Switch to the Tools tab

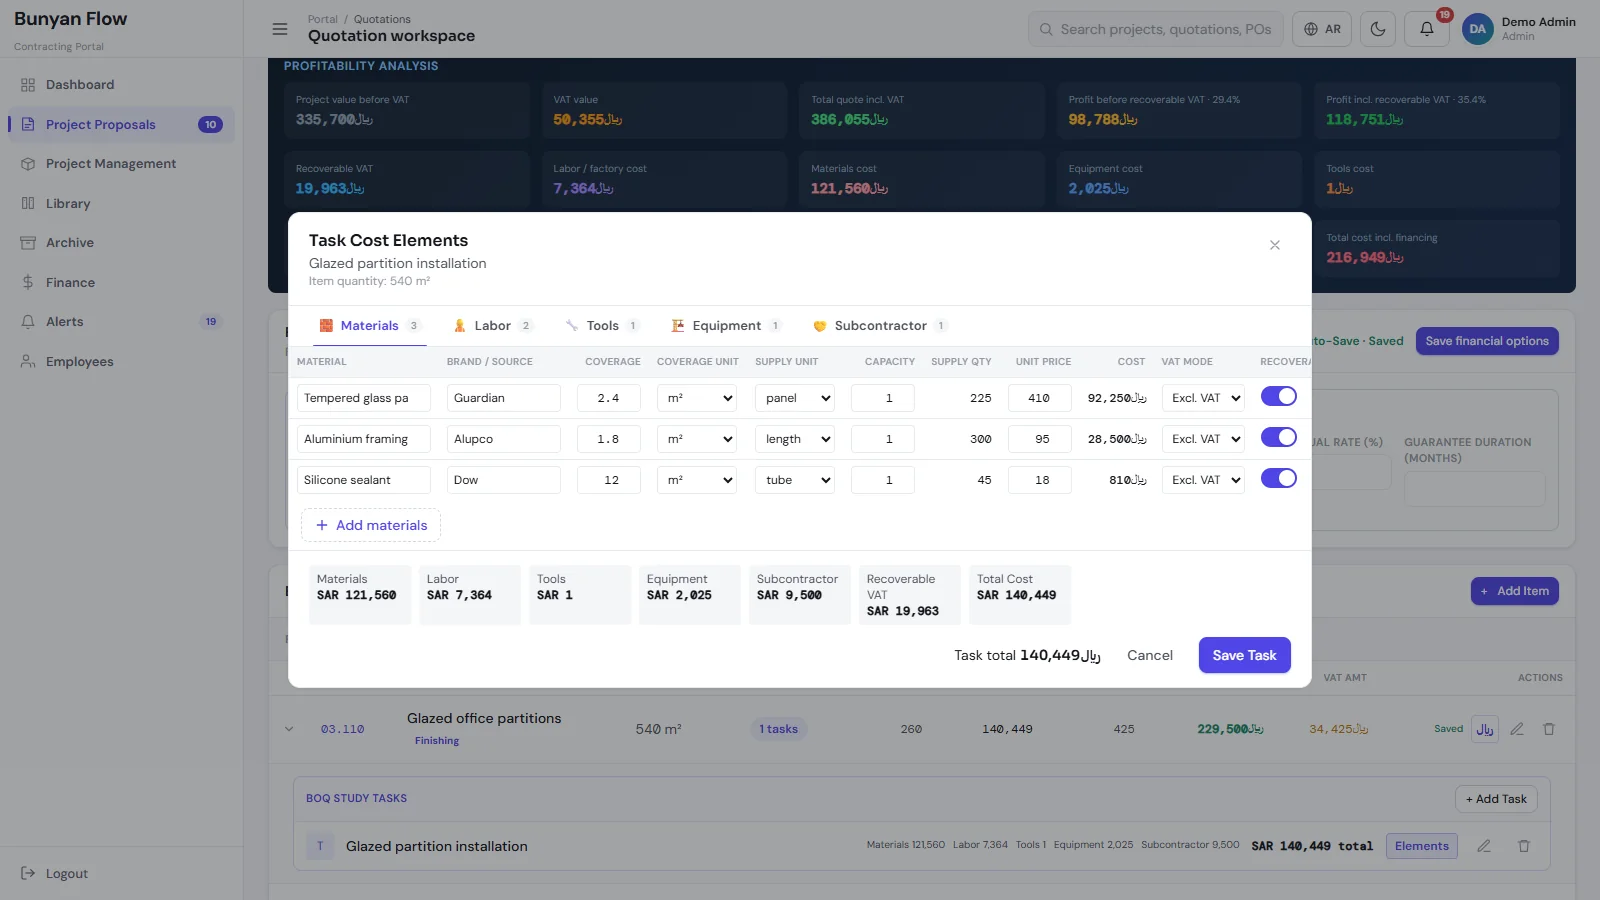(x=603, y=326)
